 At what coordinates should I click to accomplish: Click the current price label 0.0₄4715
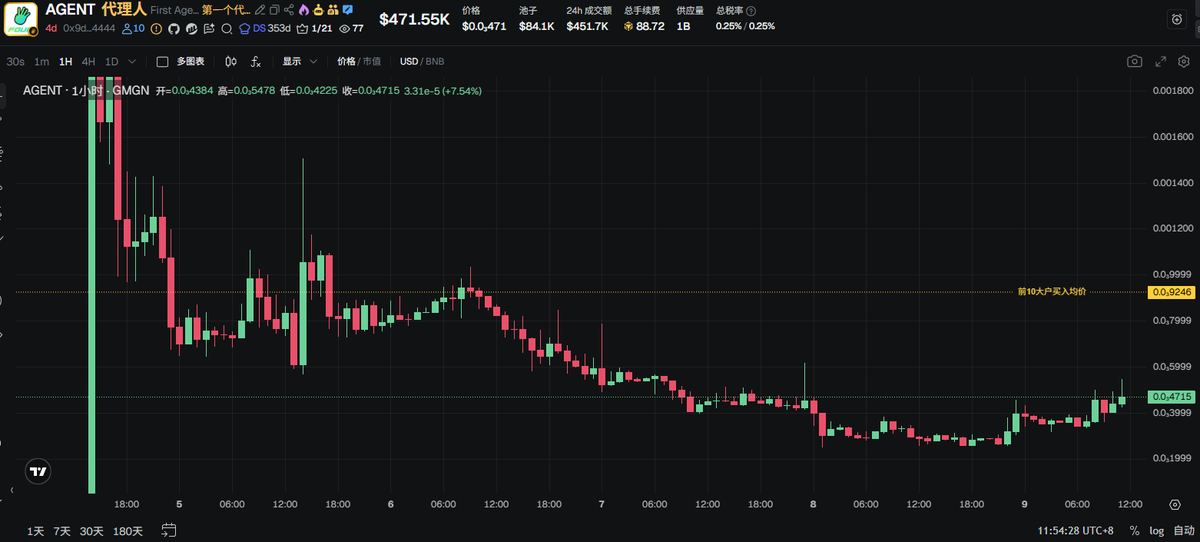(1172, 397)
